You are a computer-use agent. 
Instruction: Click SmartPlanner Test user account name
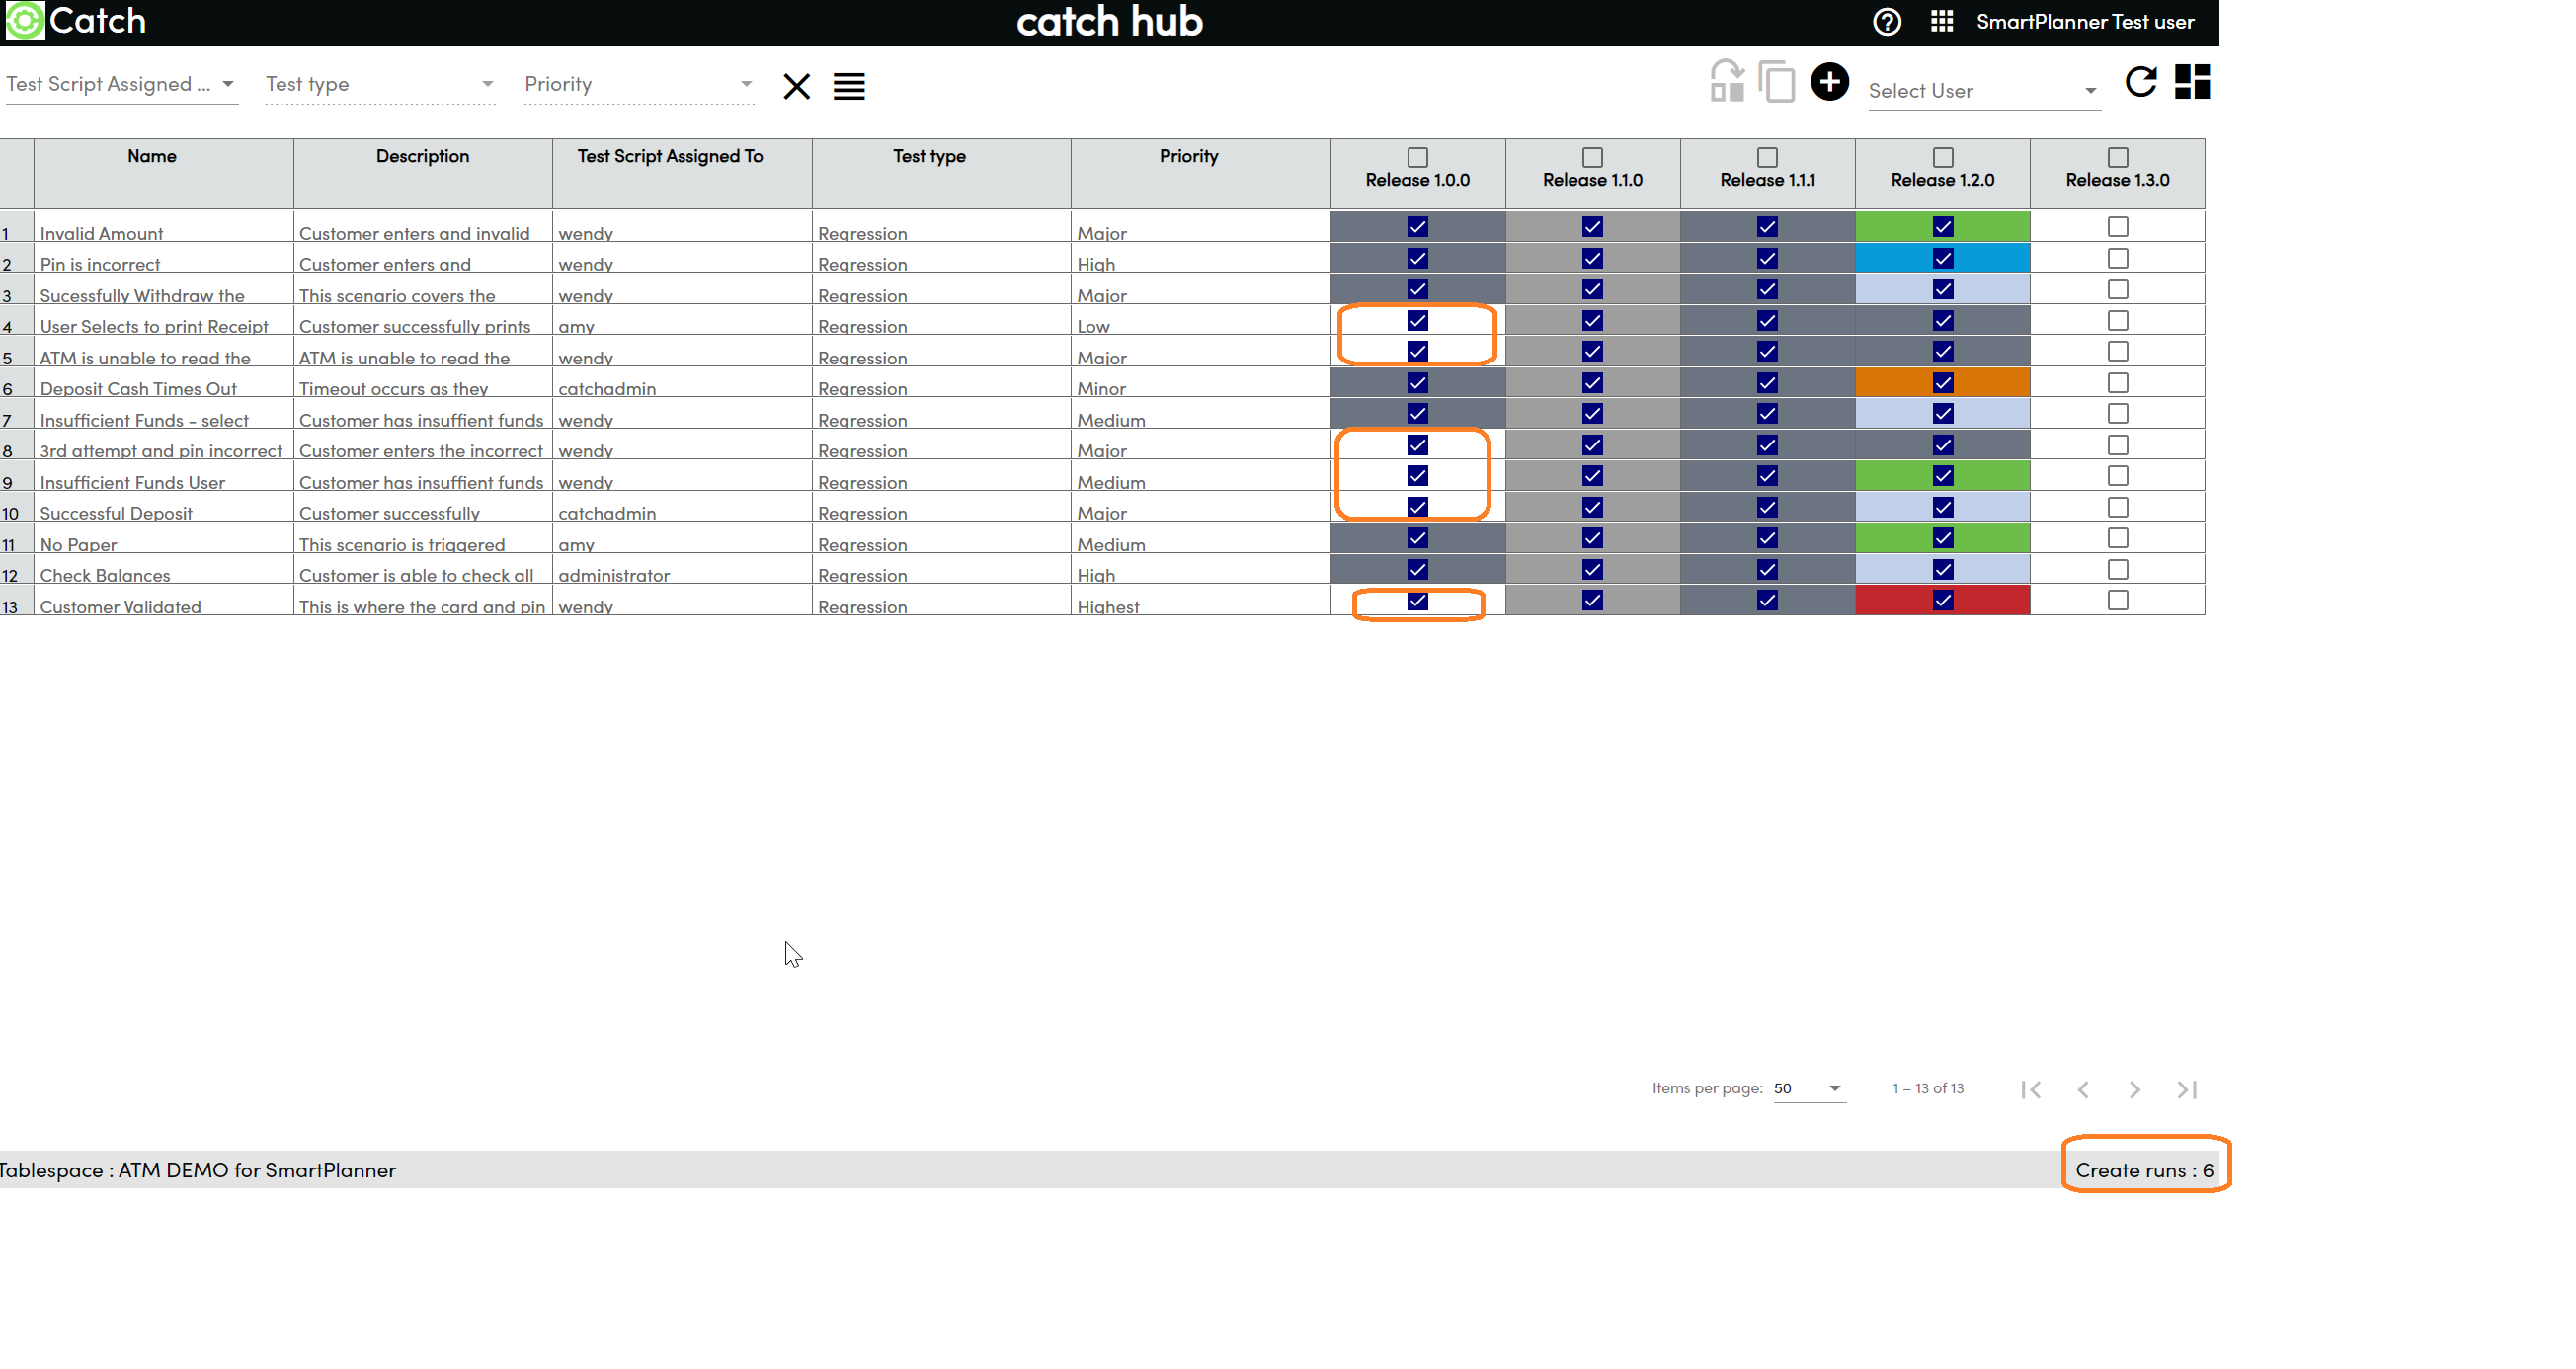pyautogui.click(x=2085, y=22)
